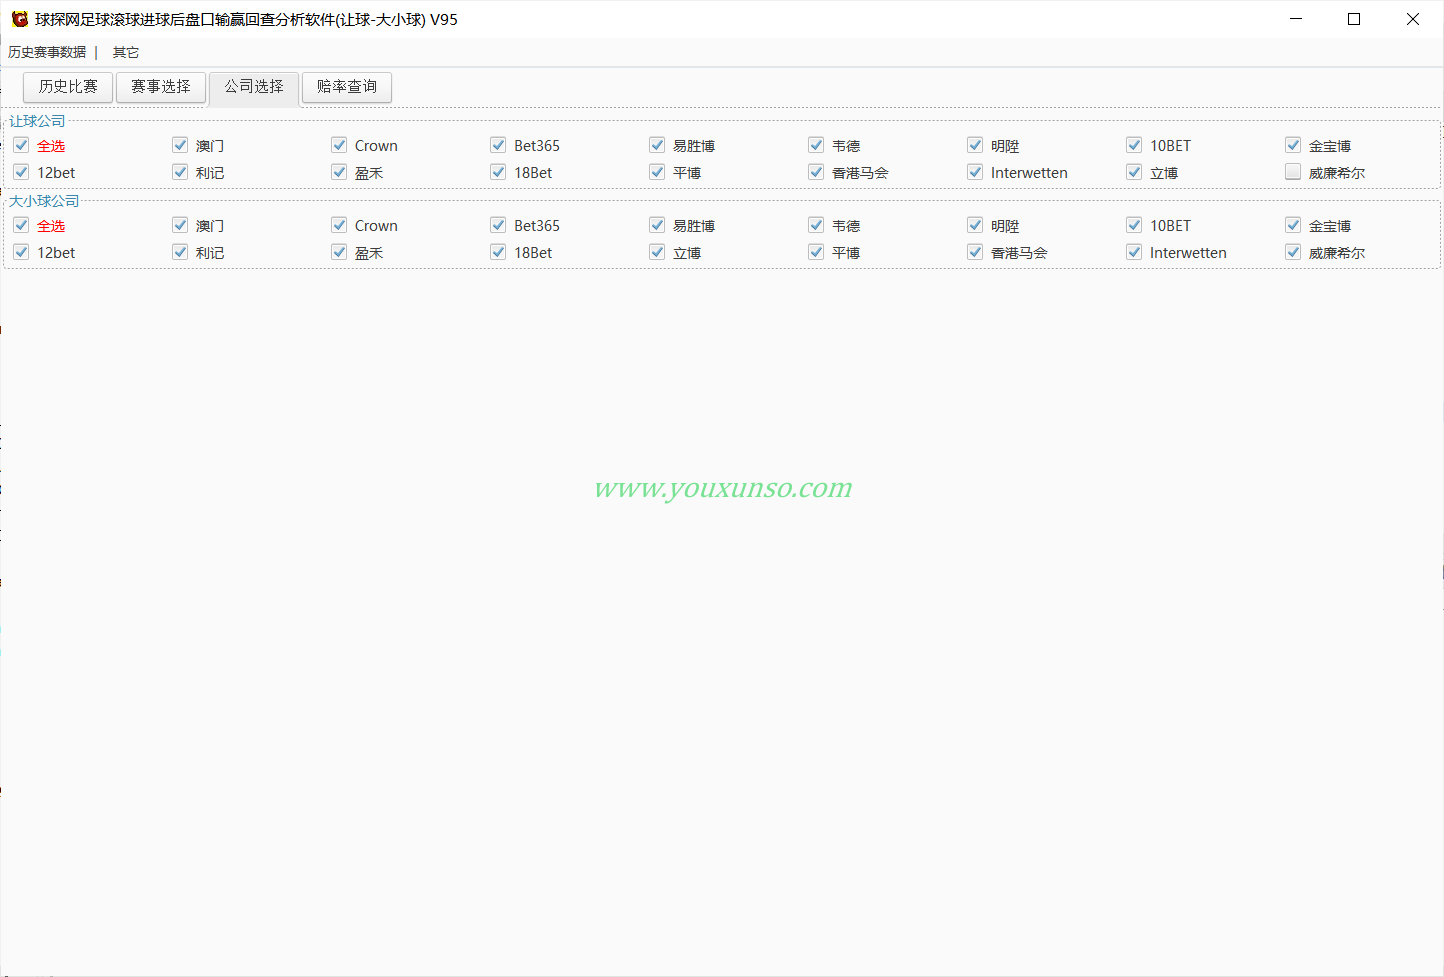
Task: Uncheck 利记 in 让球公司 group
Action: [180, 172]
